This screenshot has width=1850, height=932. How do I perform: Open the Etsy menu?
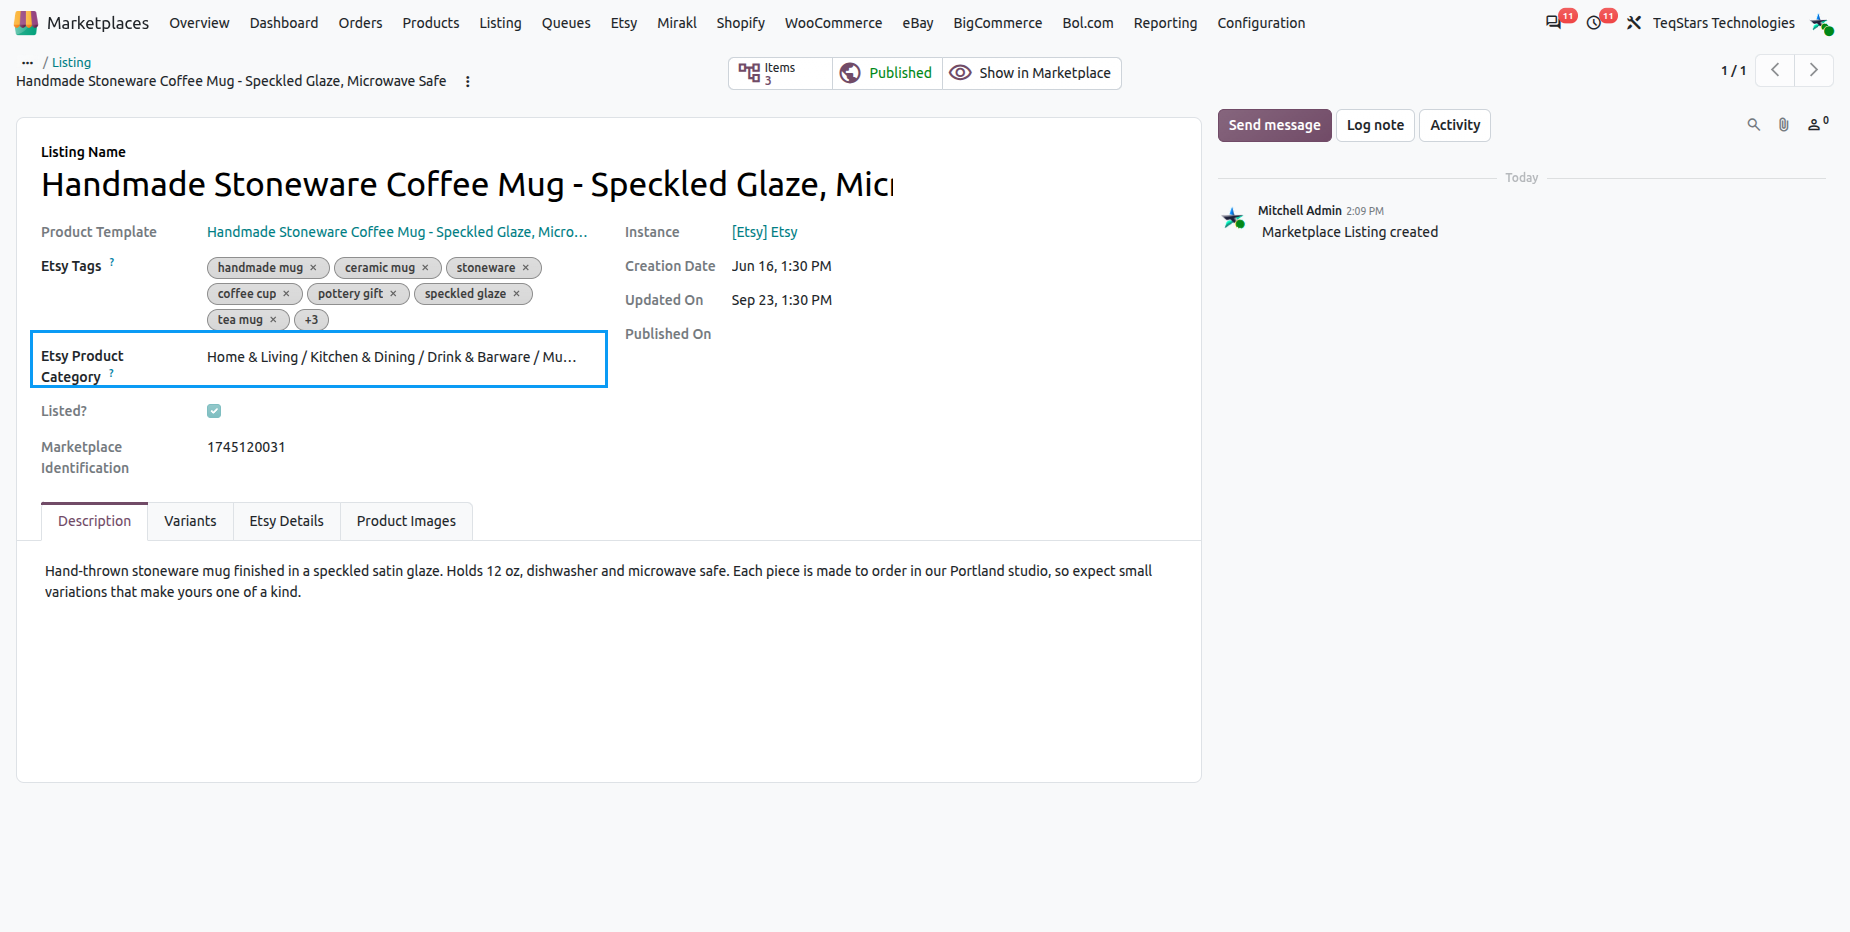point(624,22)
